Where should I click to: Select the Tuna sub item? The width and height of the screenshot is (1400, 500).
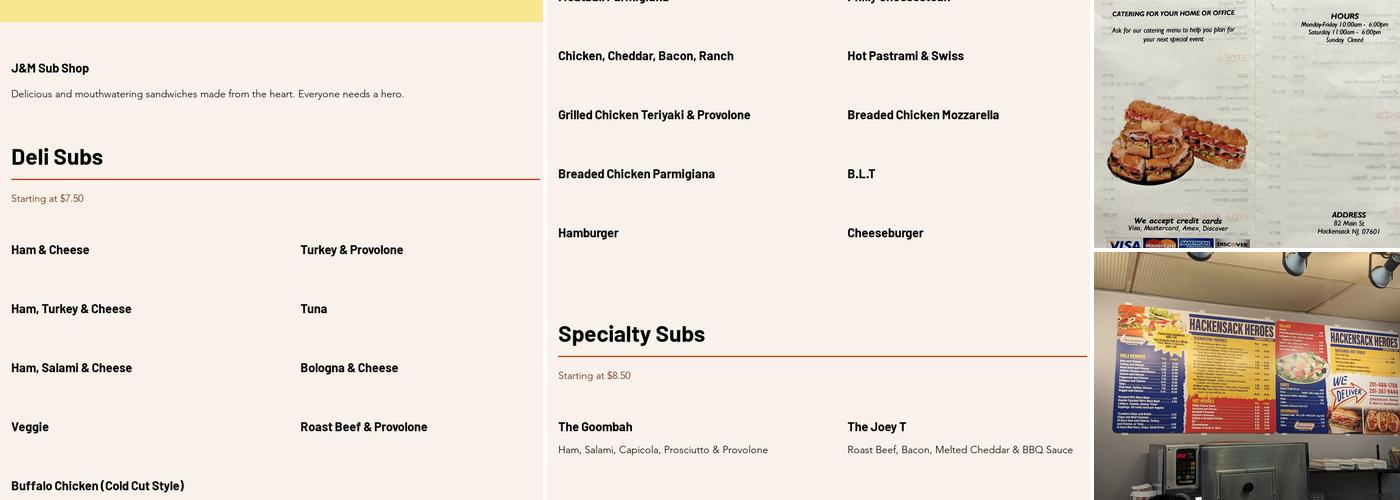click(313, 309)
